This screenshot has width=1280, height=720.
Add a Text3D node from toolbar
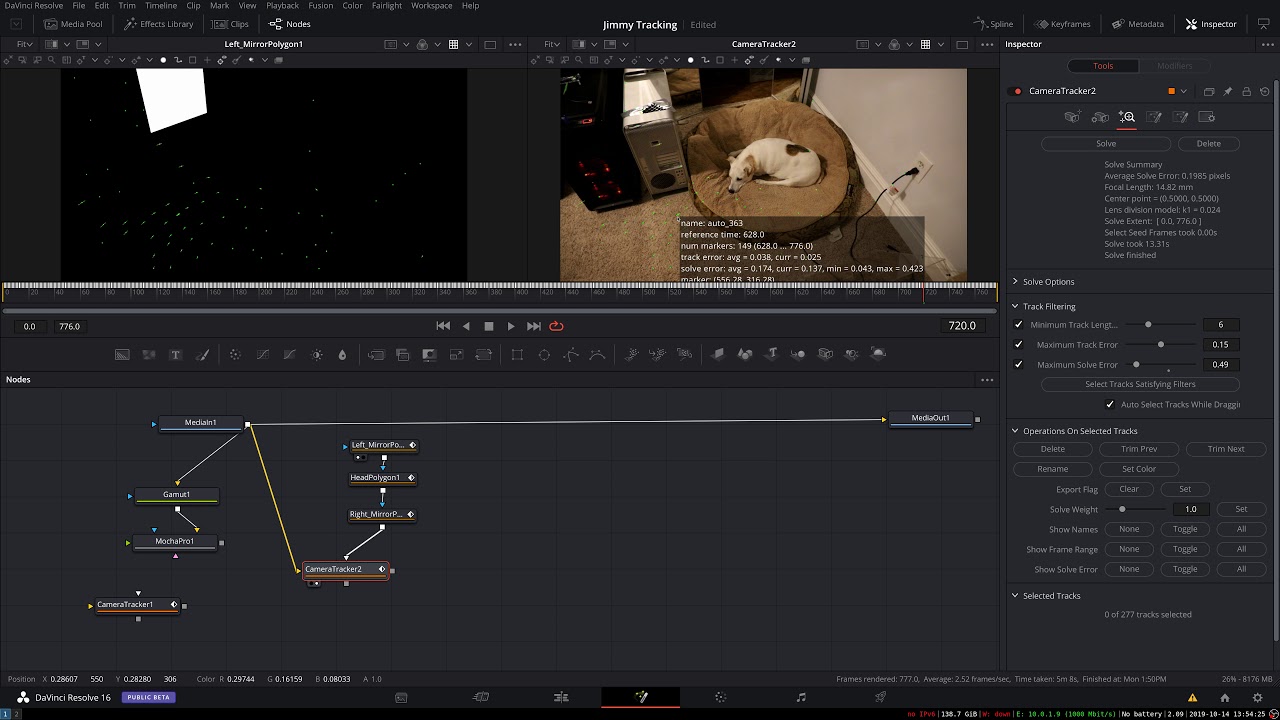coord(772,355)
